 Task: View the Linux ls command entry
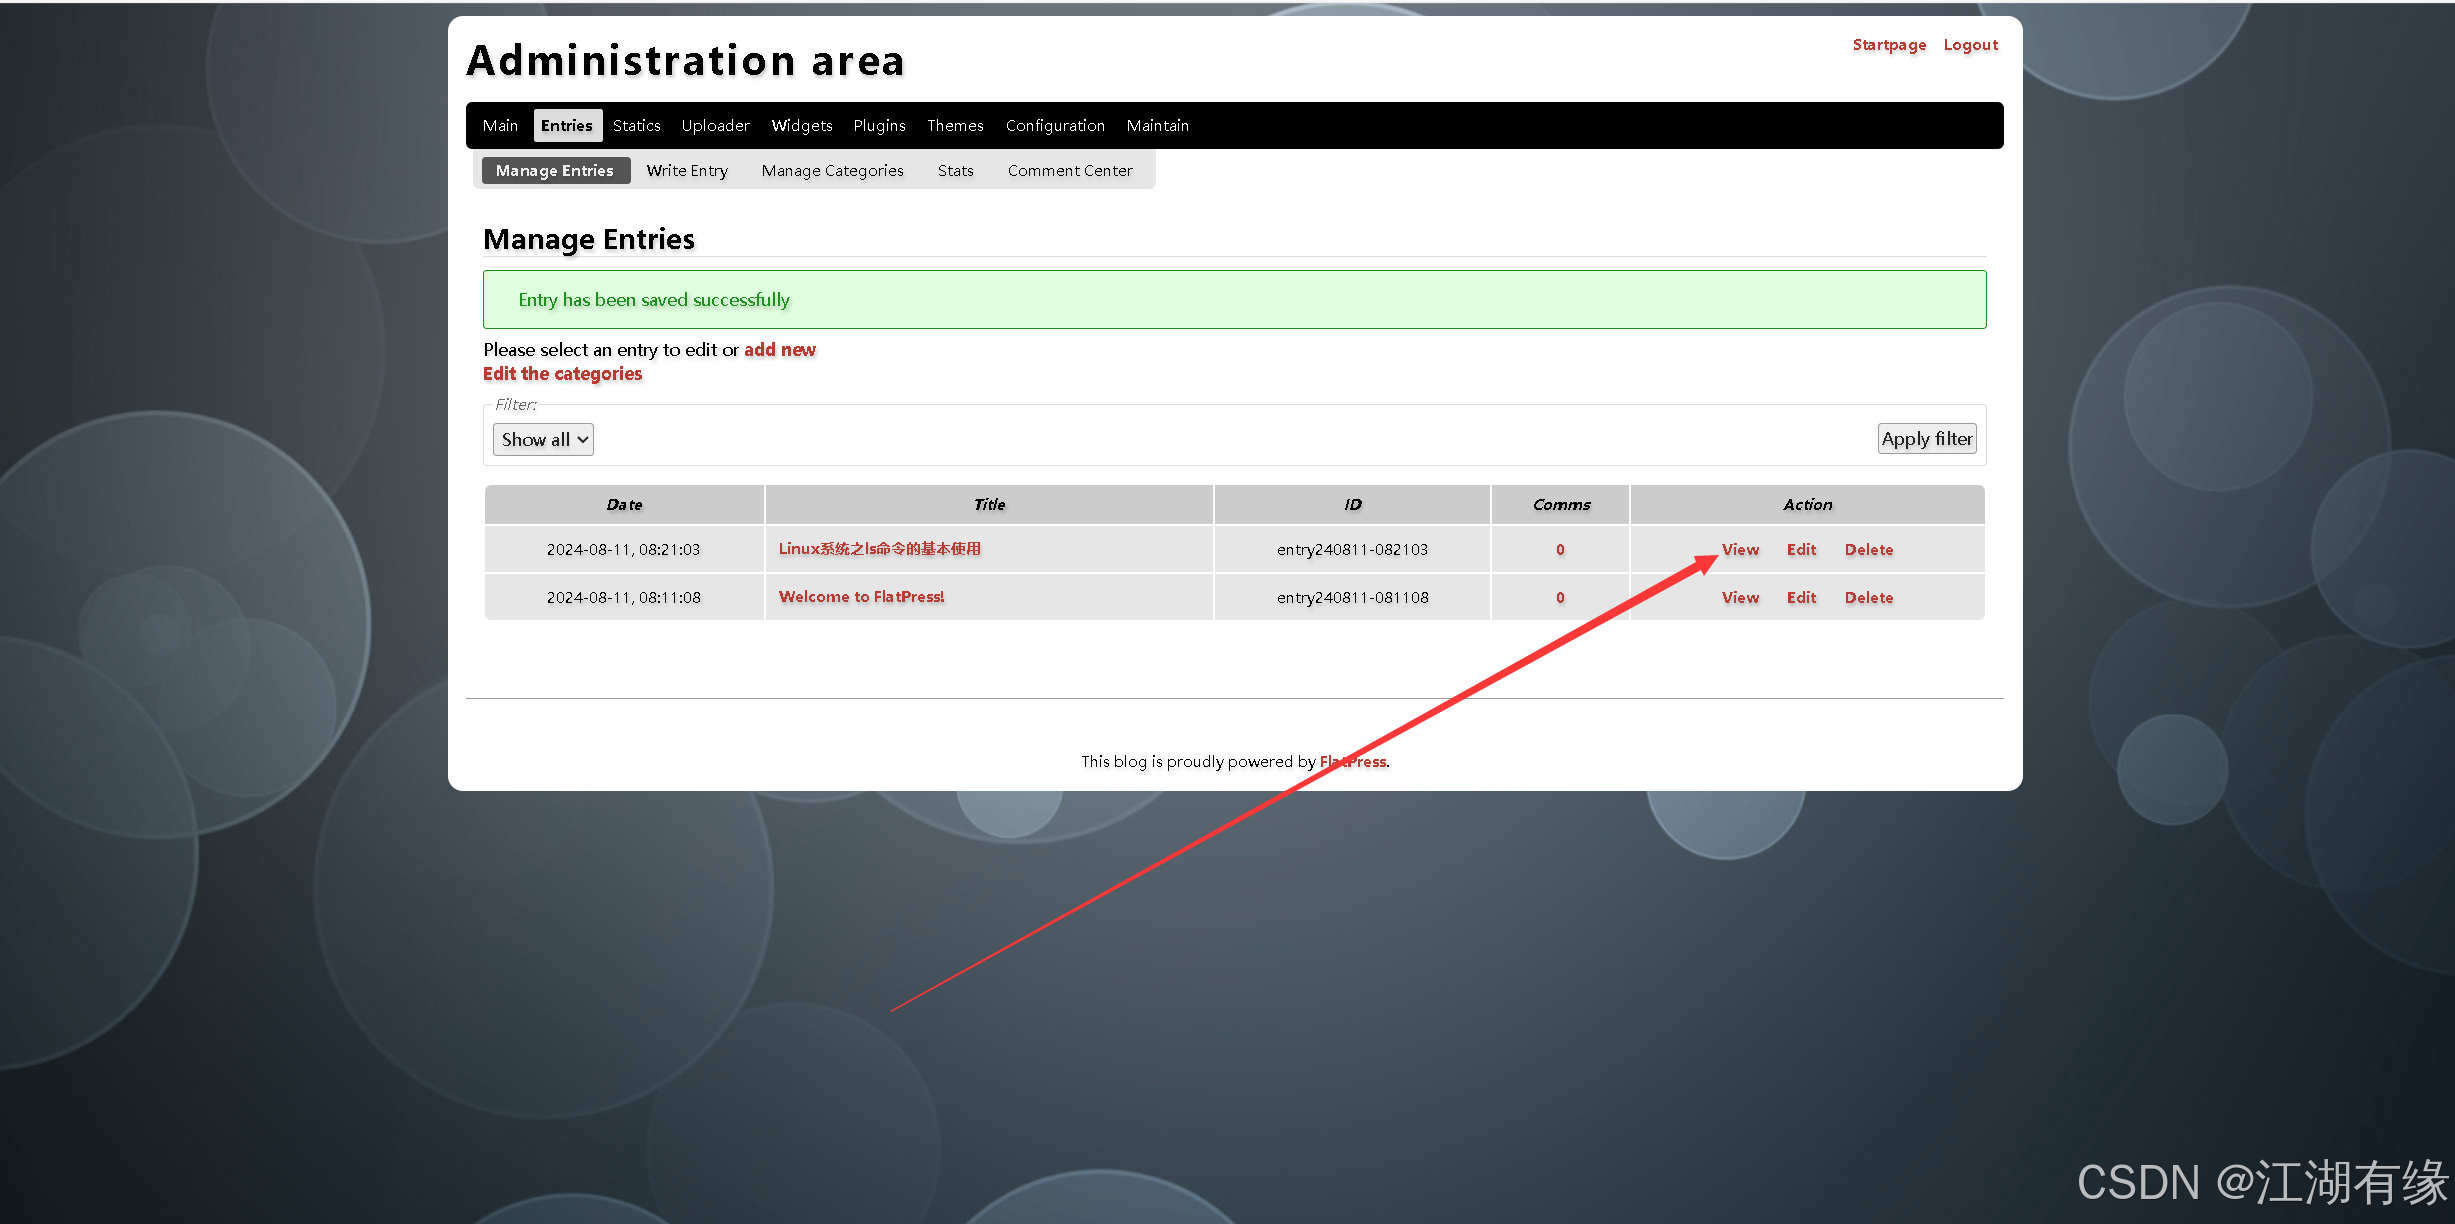click(x=1740, y=550)
